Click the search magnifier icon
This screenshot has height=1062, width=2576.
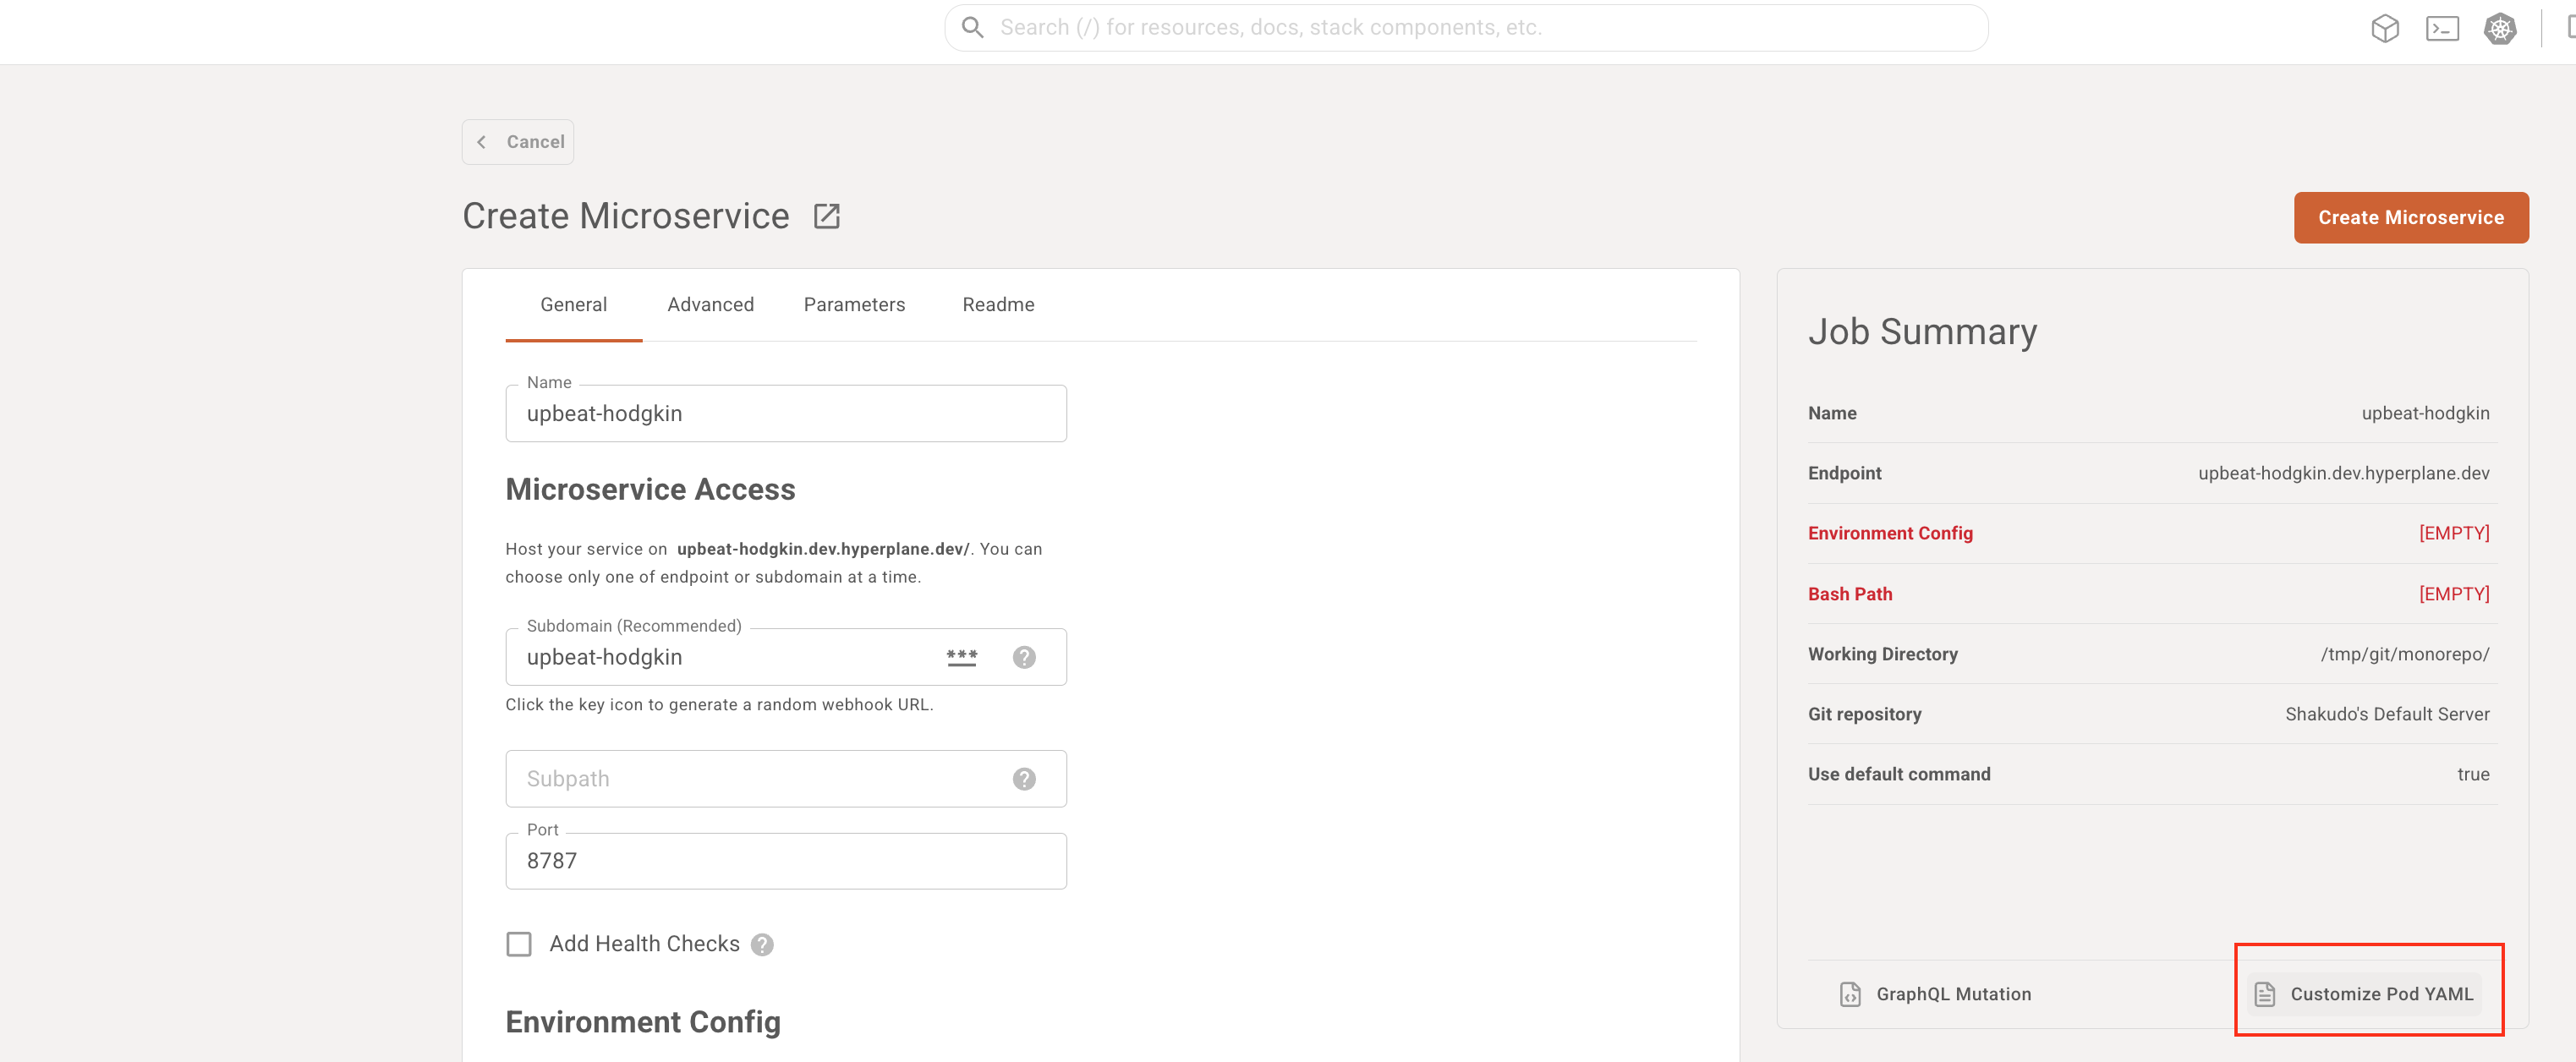click(972, 27)
